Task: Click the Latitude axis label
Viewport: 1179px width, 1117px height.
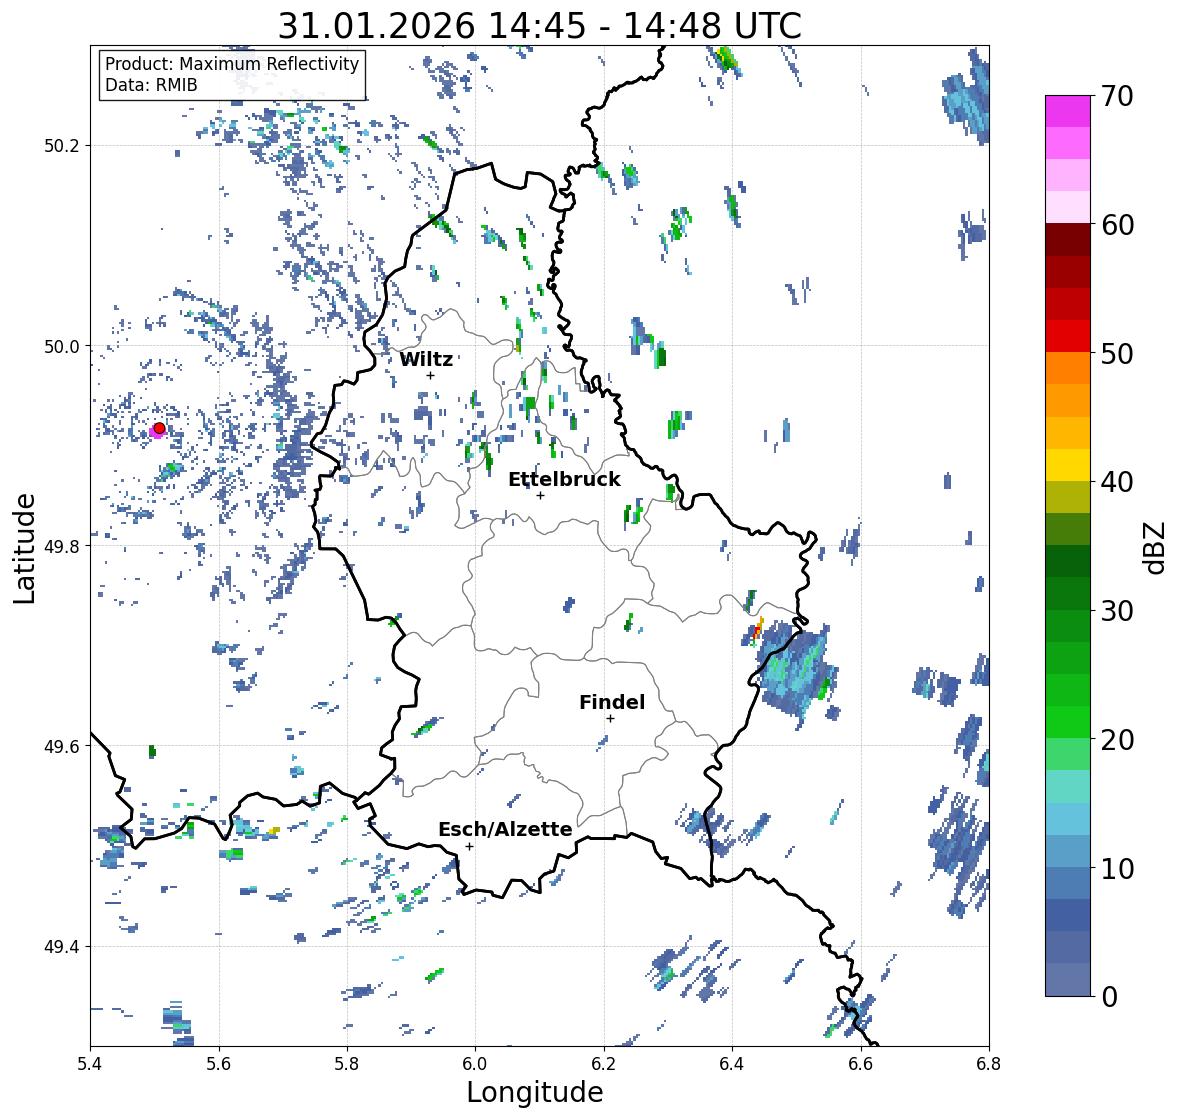Action: [x=25, y=548]
